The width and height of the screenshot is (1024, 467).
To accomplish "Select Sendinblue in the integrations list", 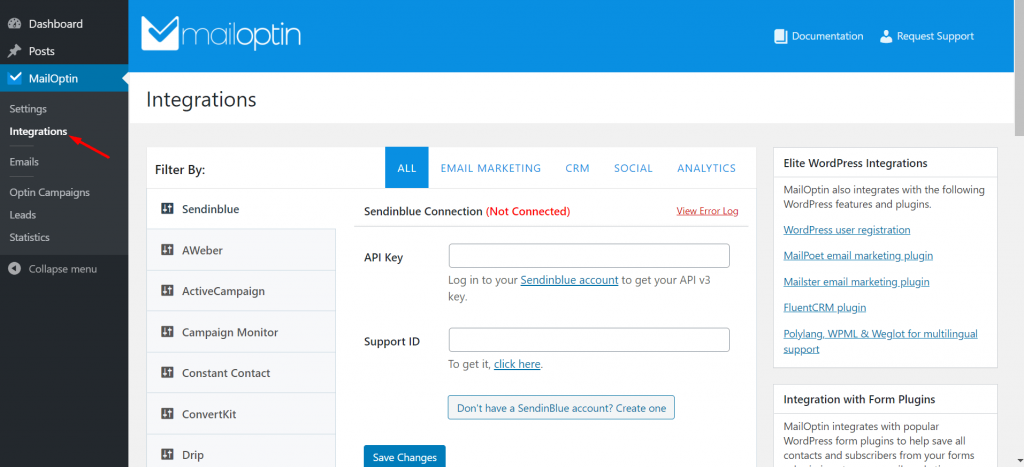I will point(242,209).
